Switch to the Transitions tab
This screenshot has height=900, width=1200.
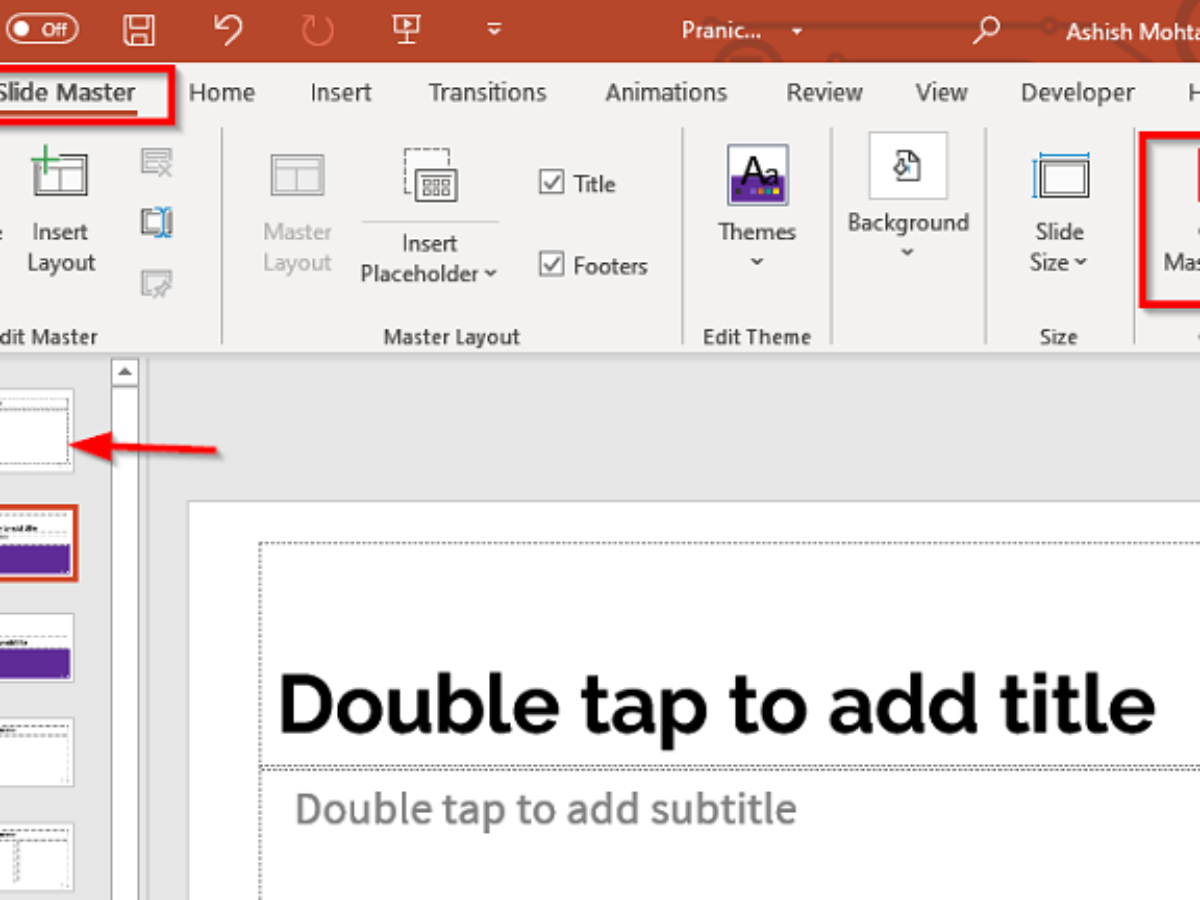pos(487,93)
